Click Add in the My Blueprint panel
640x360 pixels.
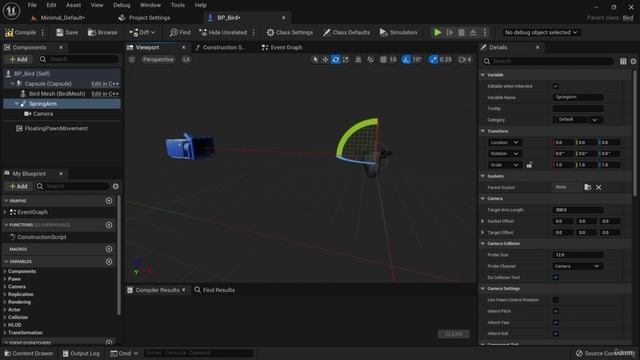[18, 187]
